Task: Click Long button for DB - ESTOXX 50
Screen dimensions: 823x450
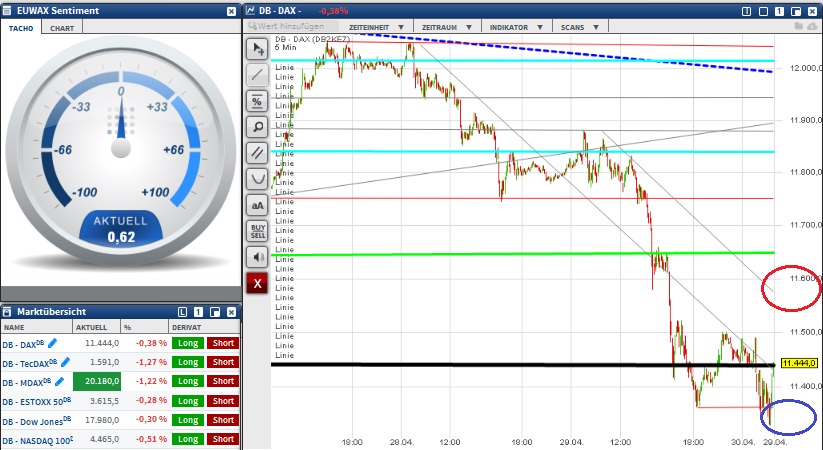Action: 187,401
